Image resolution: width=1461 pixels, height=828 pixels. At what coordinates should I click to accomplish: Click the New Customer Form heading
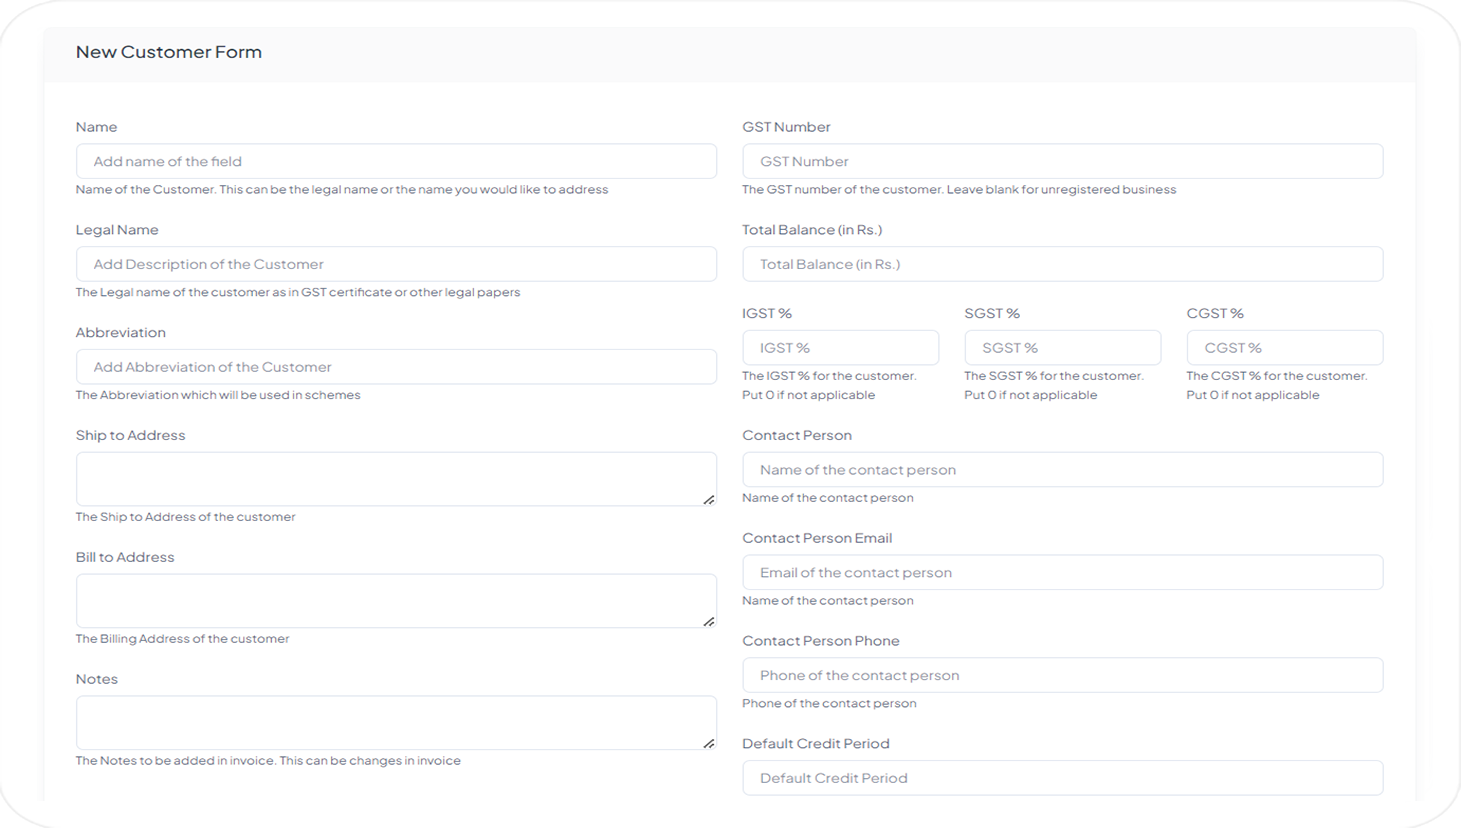pos(169,52)
